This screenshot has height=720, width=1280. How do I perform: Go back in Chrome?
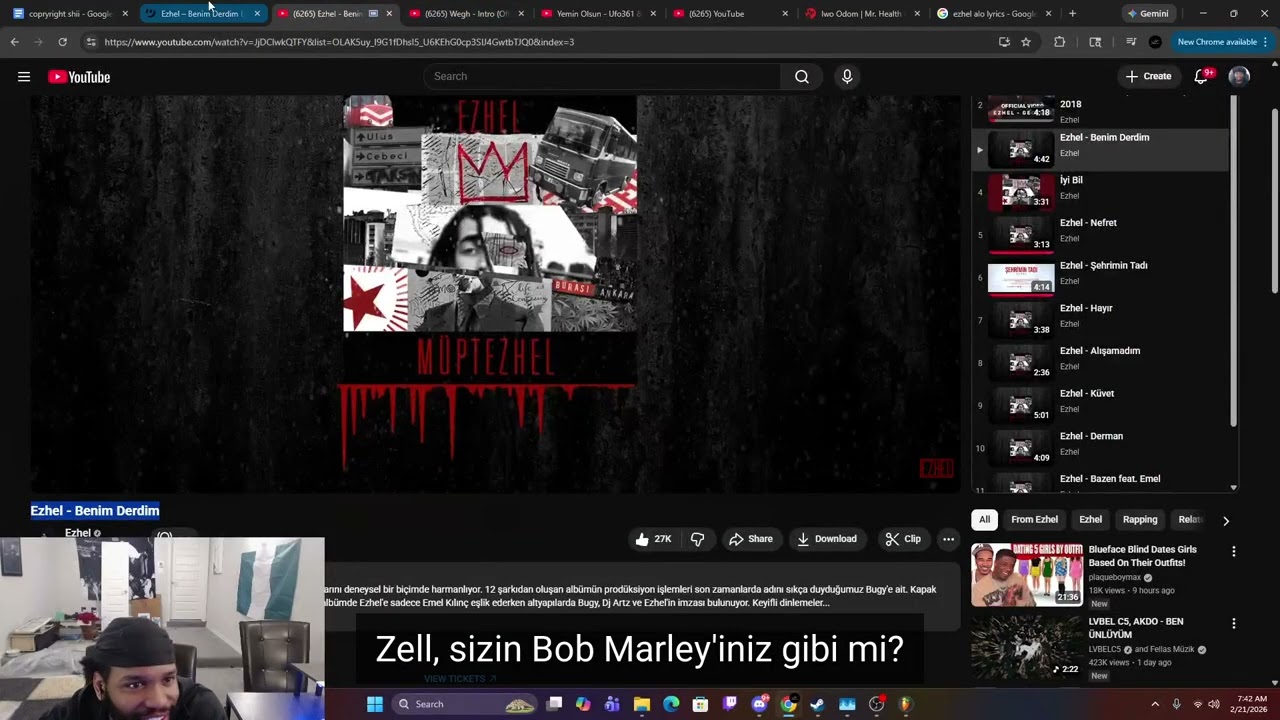[x=14, y=42]
